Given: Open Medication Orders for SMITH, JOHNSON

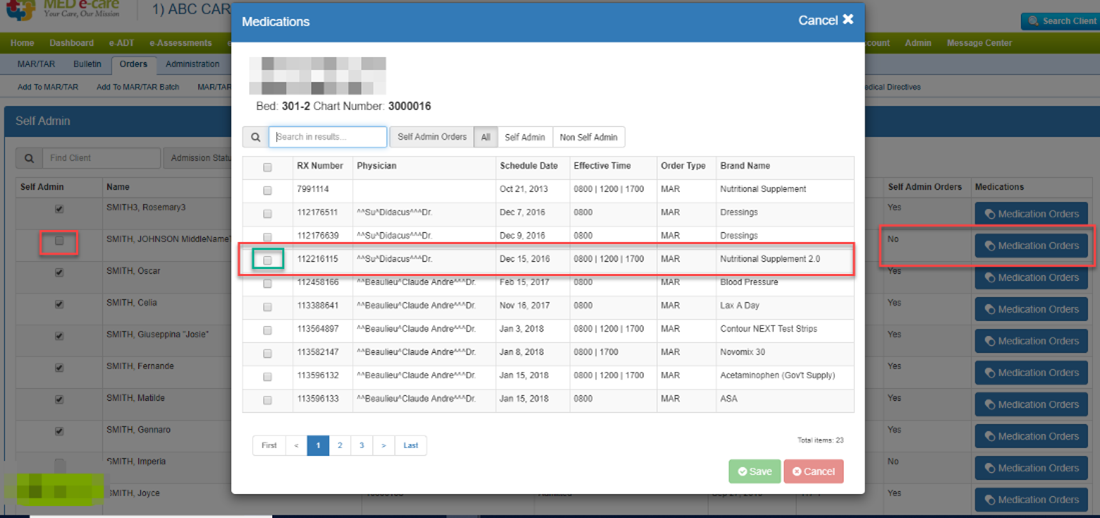Looking at the screenshot, I should tap(1031, 246).
